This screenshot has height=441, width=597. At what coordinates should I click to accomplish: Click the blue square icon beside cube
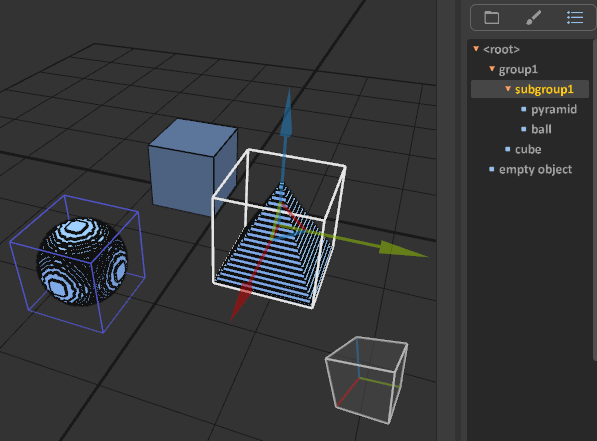(508, 149)
